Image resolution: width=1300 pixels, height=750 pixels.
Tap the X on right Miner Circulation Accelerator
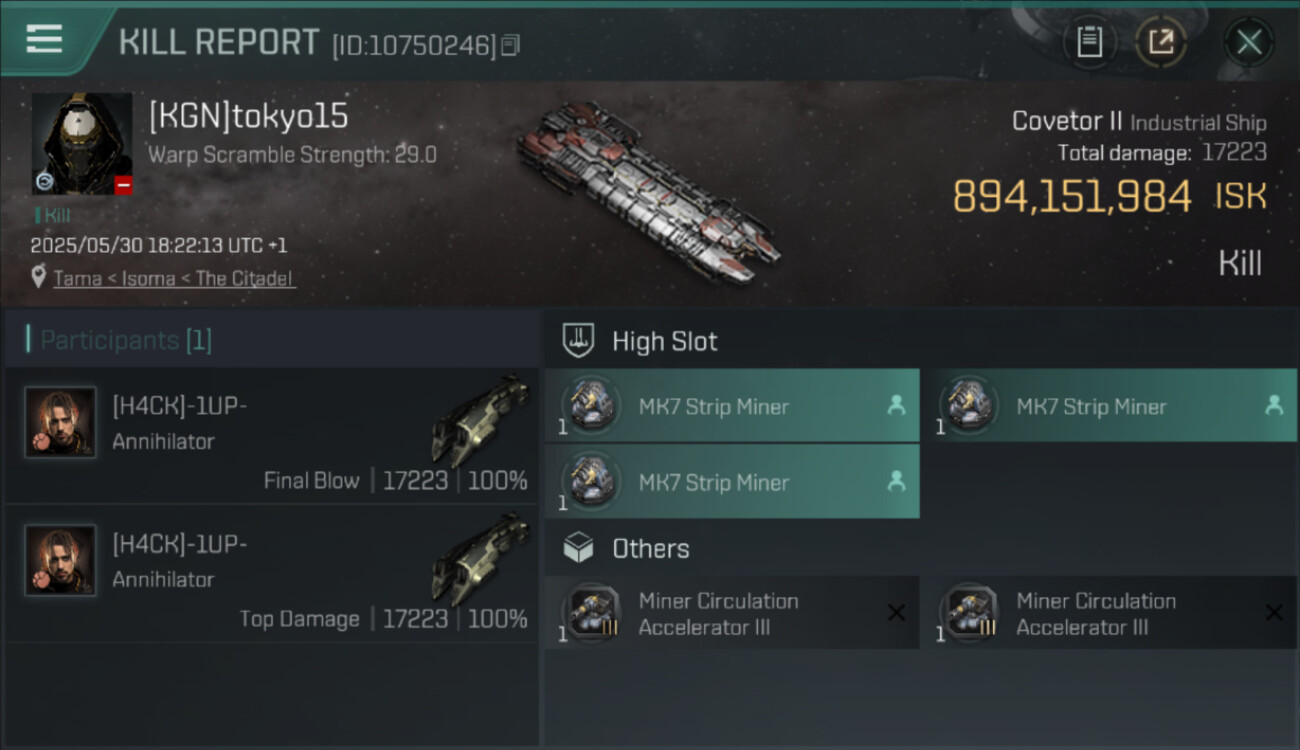click(1273, 613)
